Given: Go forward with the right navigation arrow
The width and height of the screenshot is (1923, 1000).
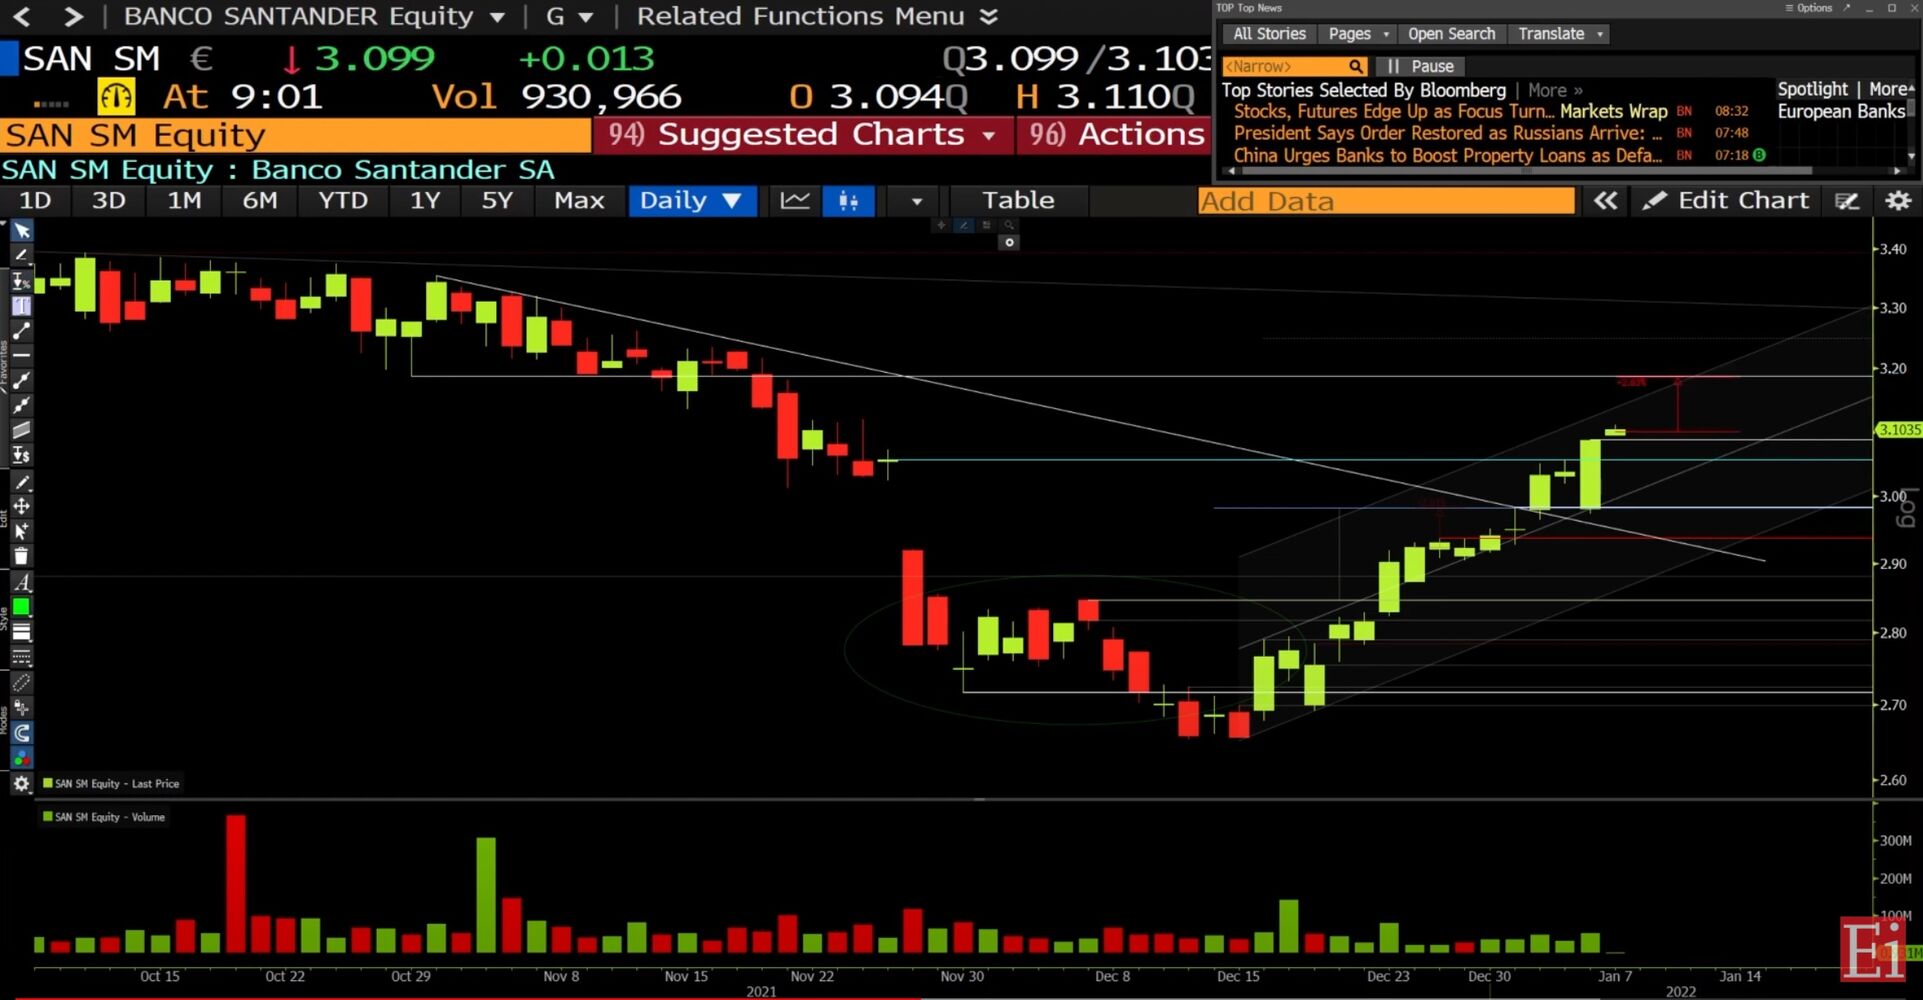Looking at the screenshot, I should [72, 16].
